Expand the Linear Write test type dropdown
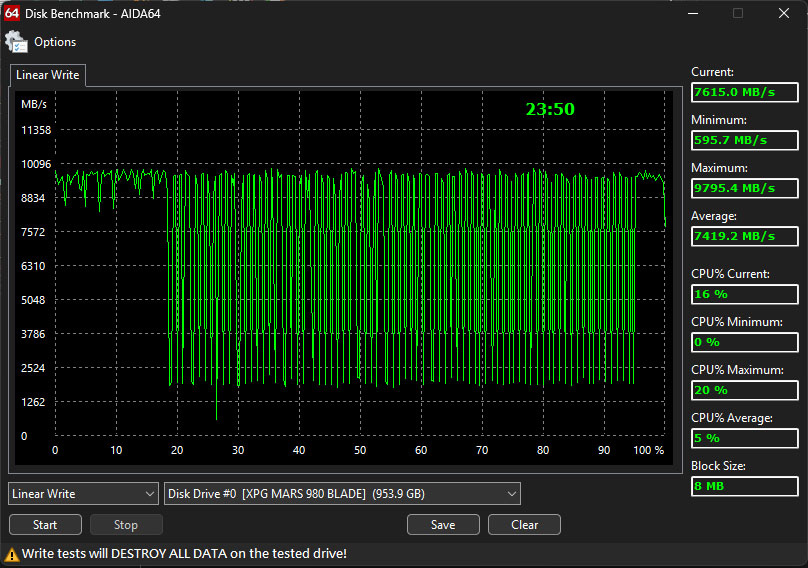 coord(83,494)
